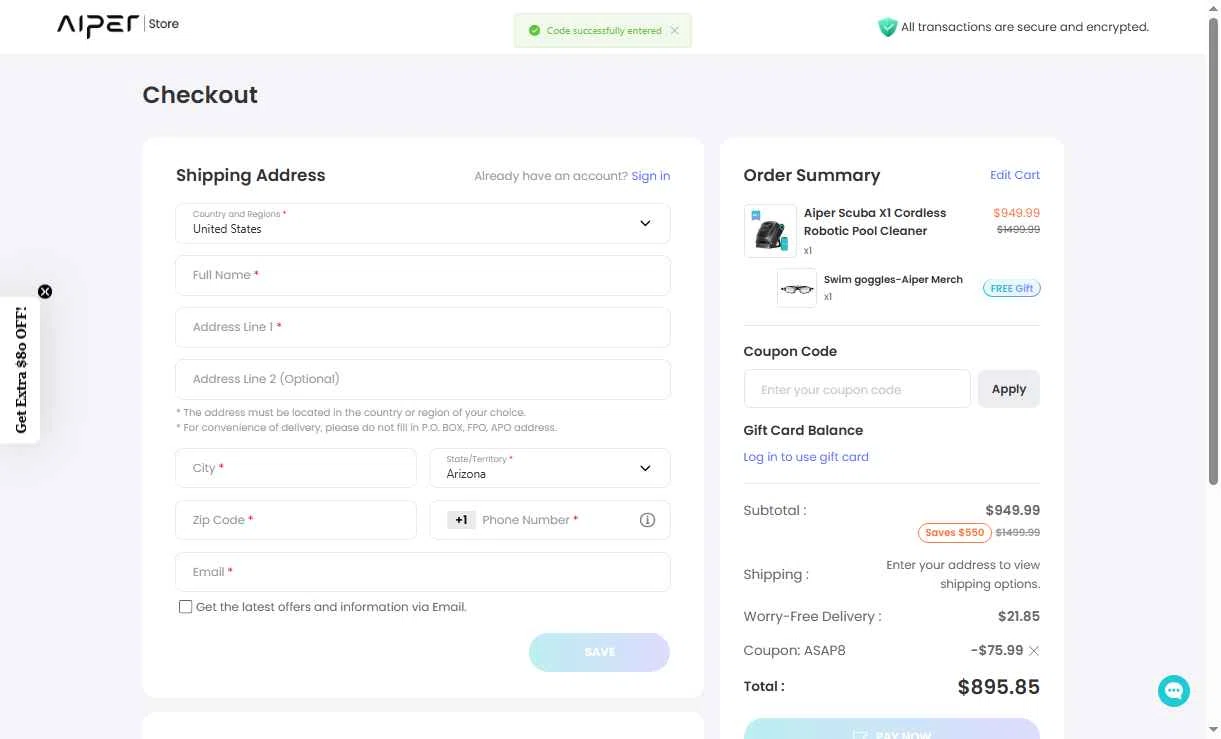Click the total amount $895.85
This screenshot has height=739, width=1221.
coord(998,687)
